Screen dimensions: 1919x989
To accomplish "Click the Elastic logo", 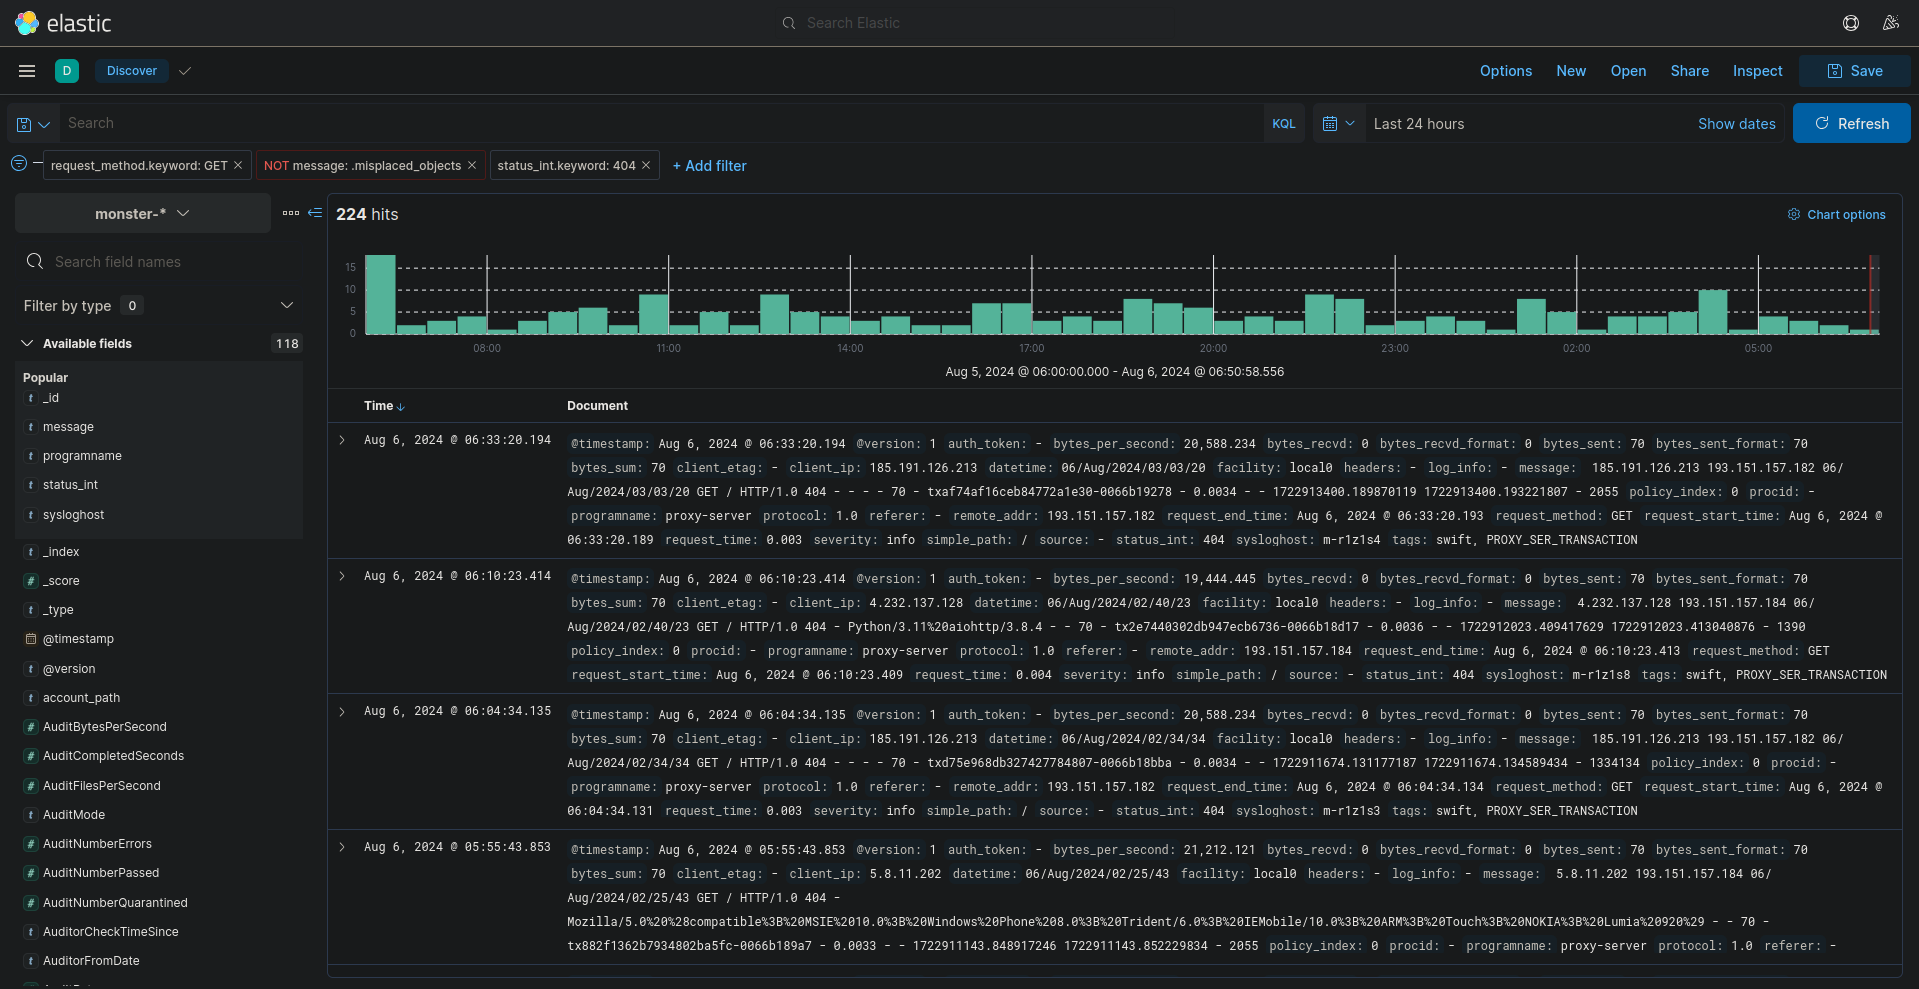I will 63,23.
